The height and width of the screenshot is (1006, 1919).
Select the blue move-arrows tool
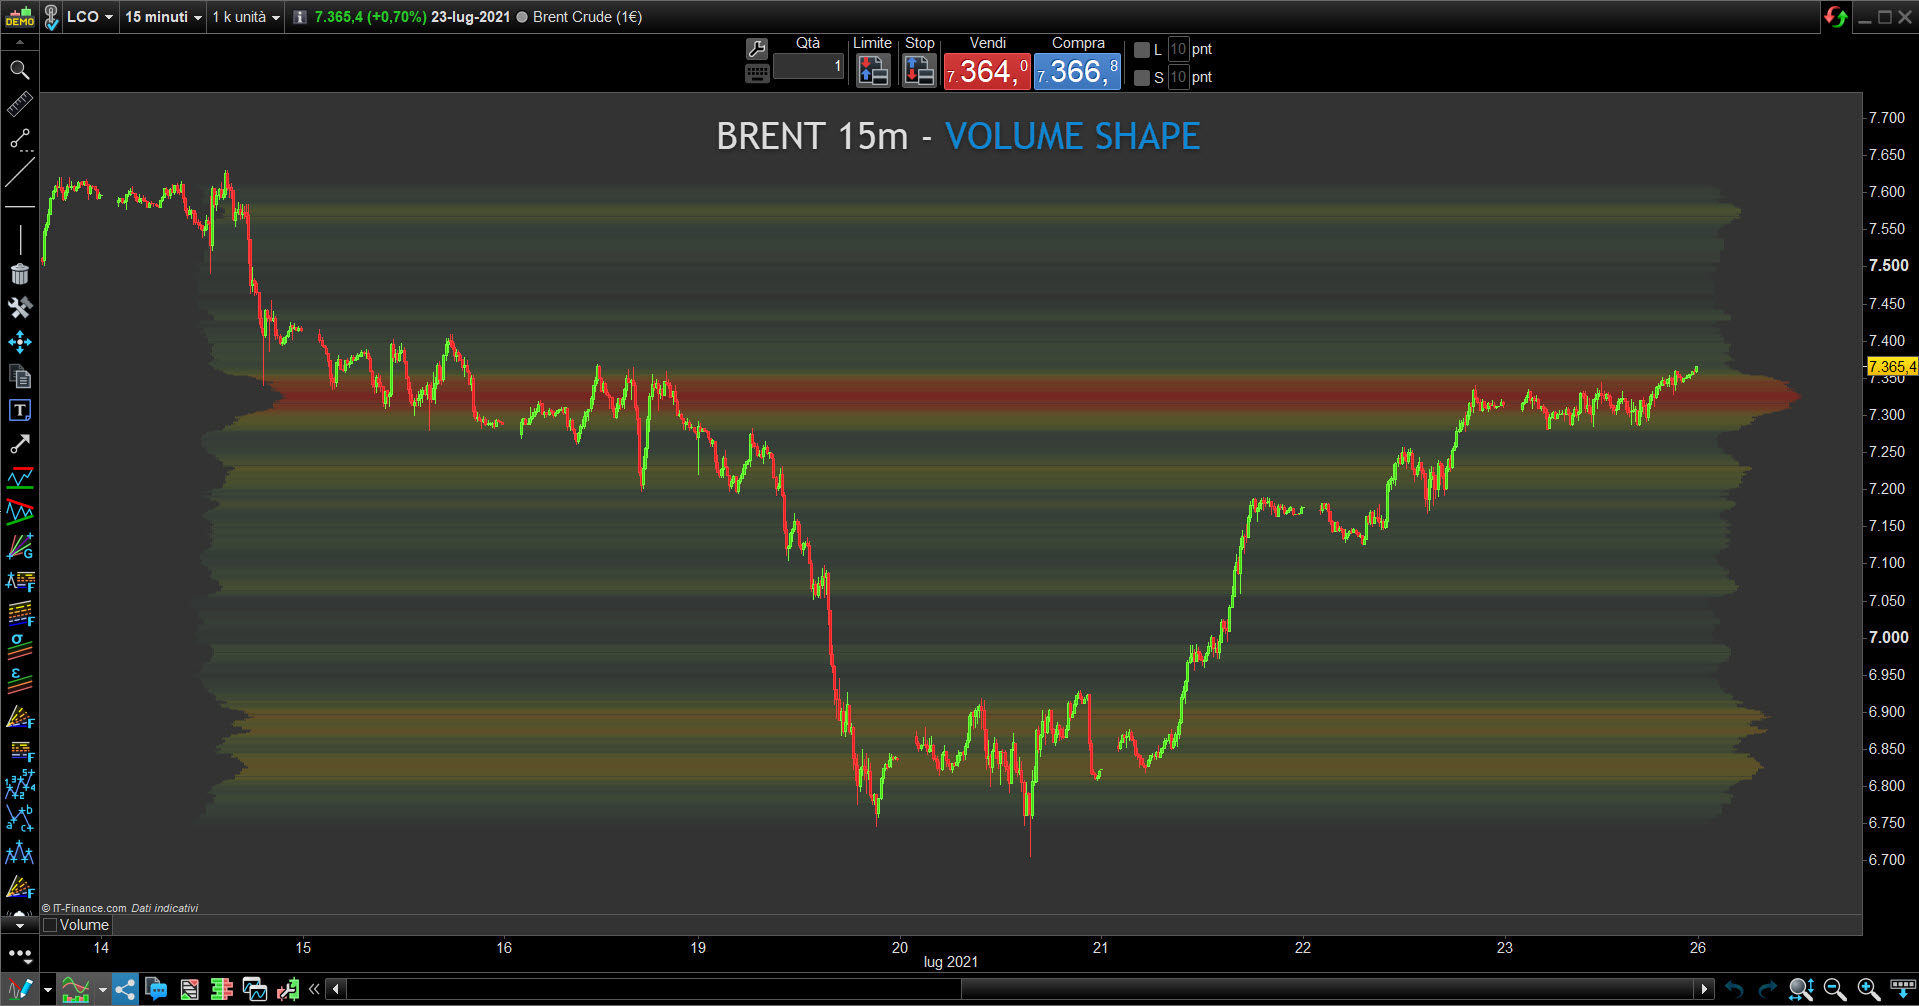[19, 342]
